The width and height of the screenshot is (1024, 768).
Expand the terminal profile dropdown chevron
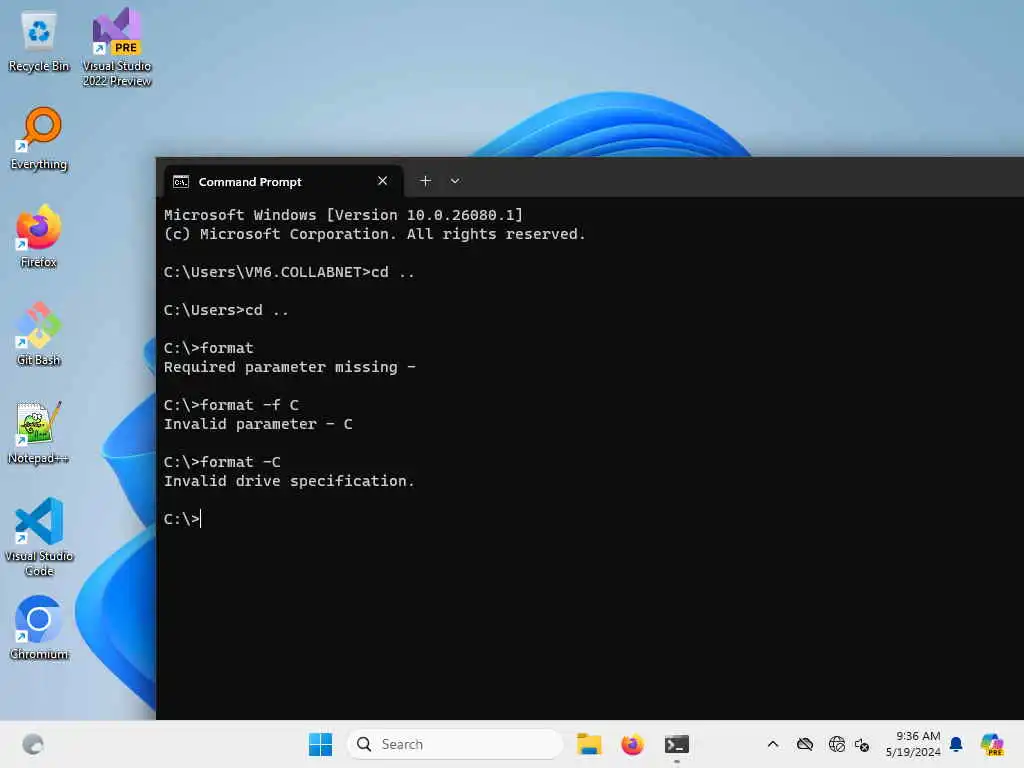coord(455,181)
